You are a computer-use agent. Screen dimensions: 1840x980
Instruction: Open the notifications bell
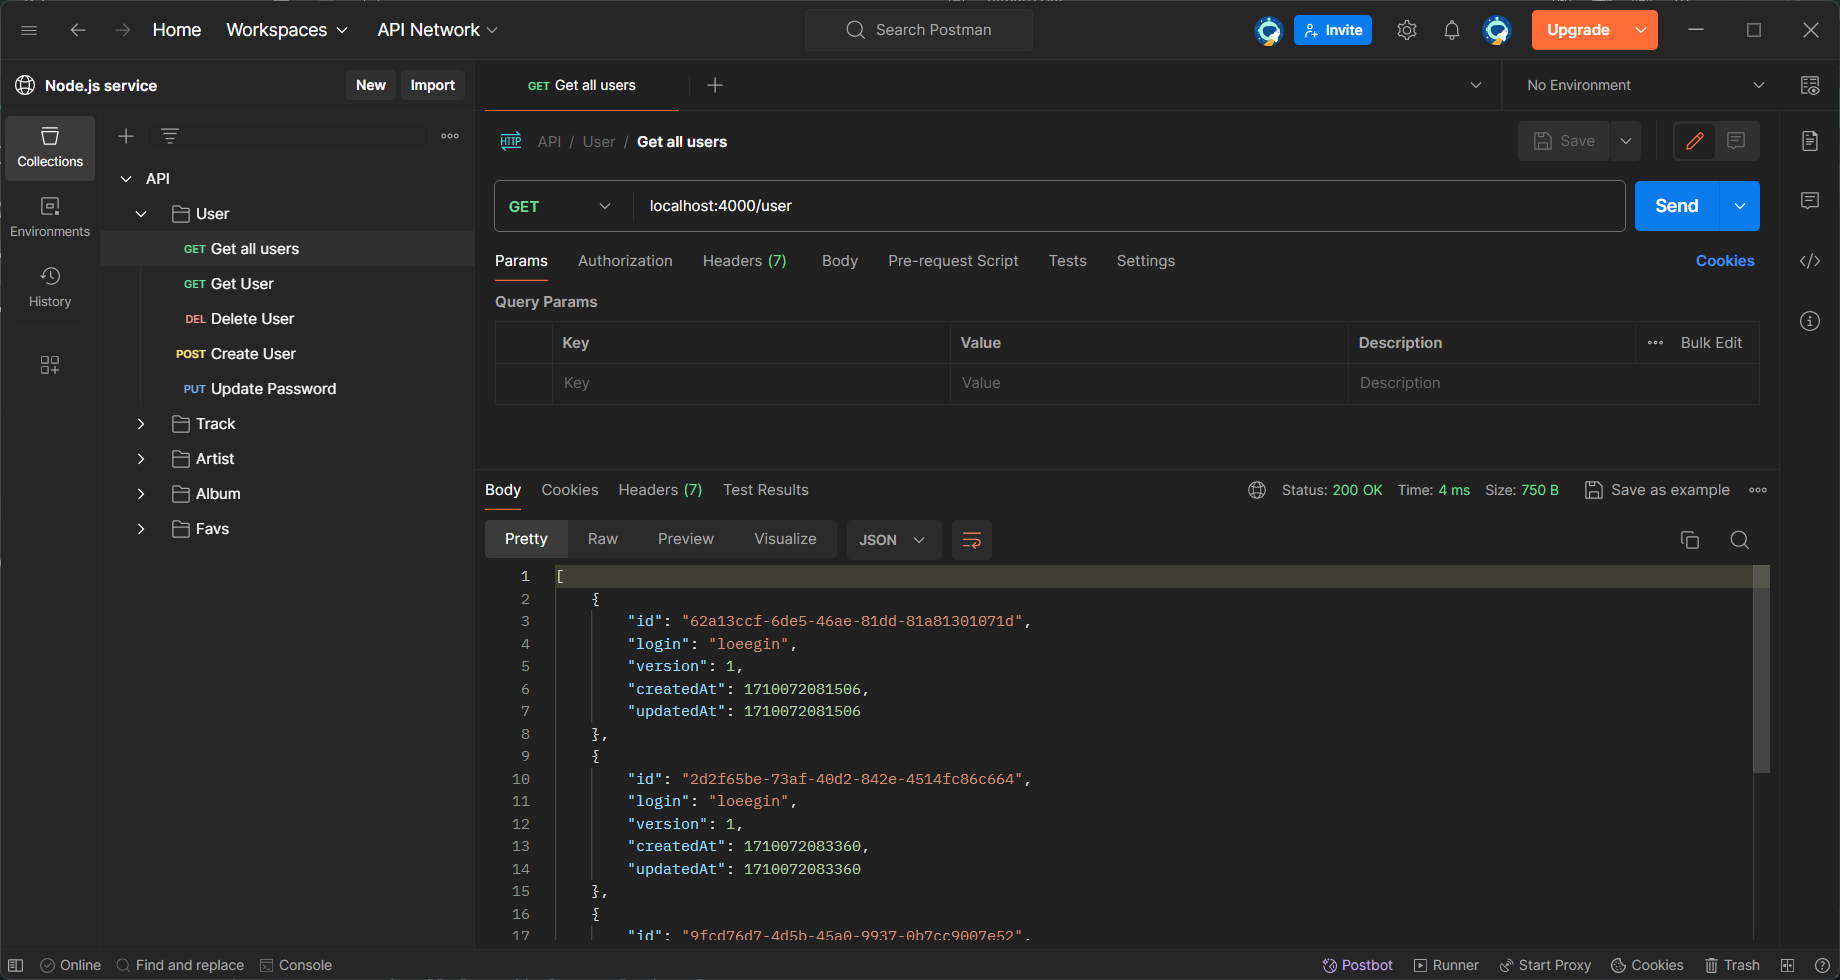pyautogui.click(x=1452, y=30)
